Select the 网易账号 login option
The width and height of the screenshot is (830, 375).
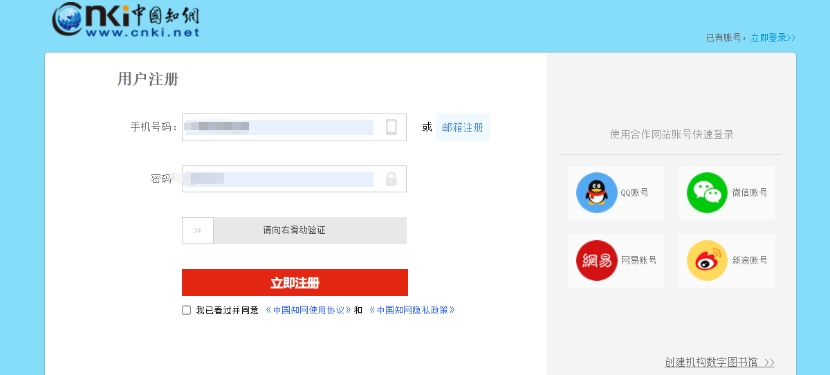(616, 261)
